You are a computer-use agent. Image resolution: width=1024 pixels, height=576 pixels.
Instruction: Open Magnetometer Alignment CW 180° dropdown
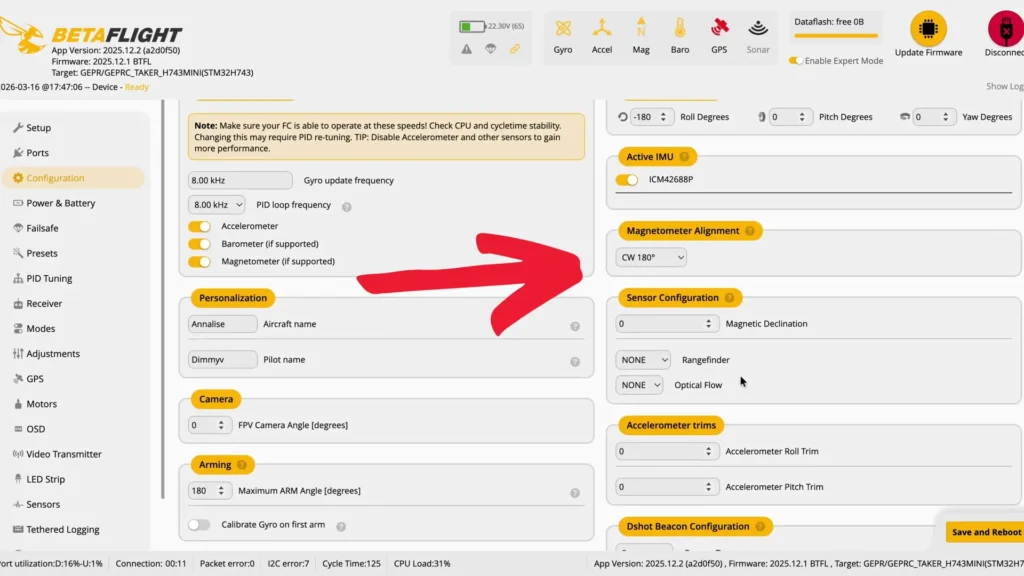point(651,257)
